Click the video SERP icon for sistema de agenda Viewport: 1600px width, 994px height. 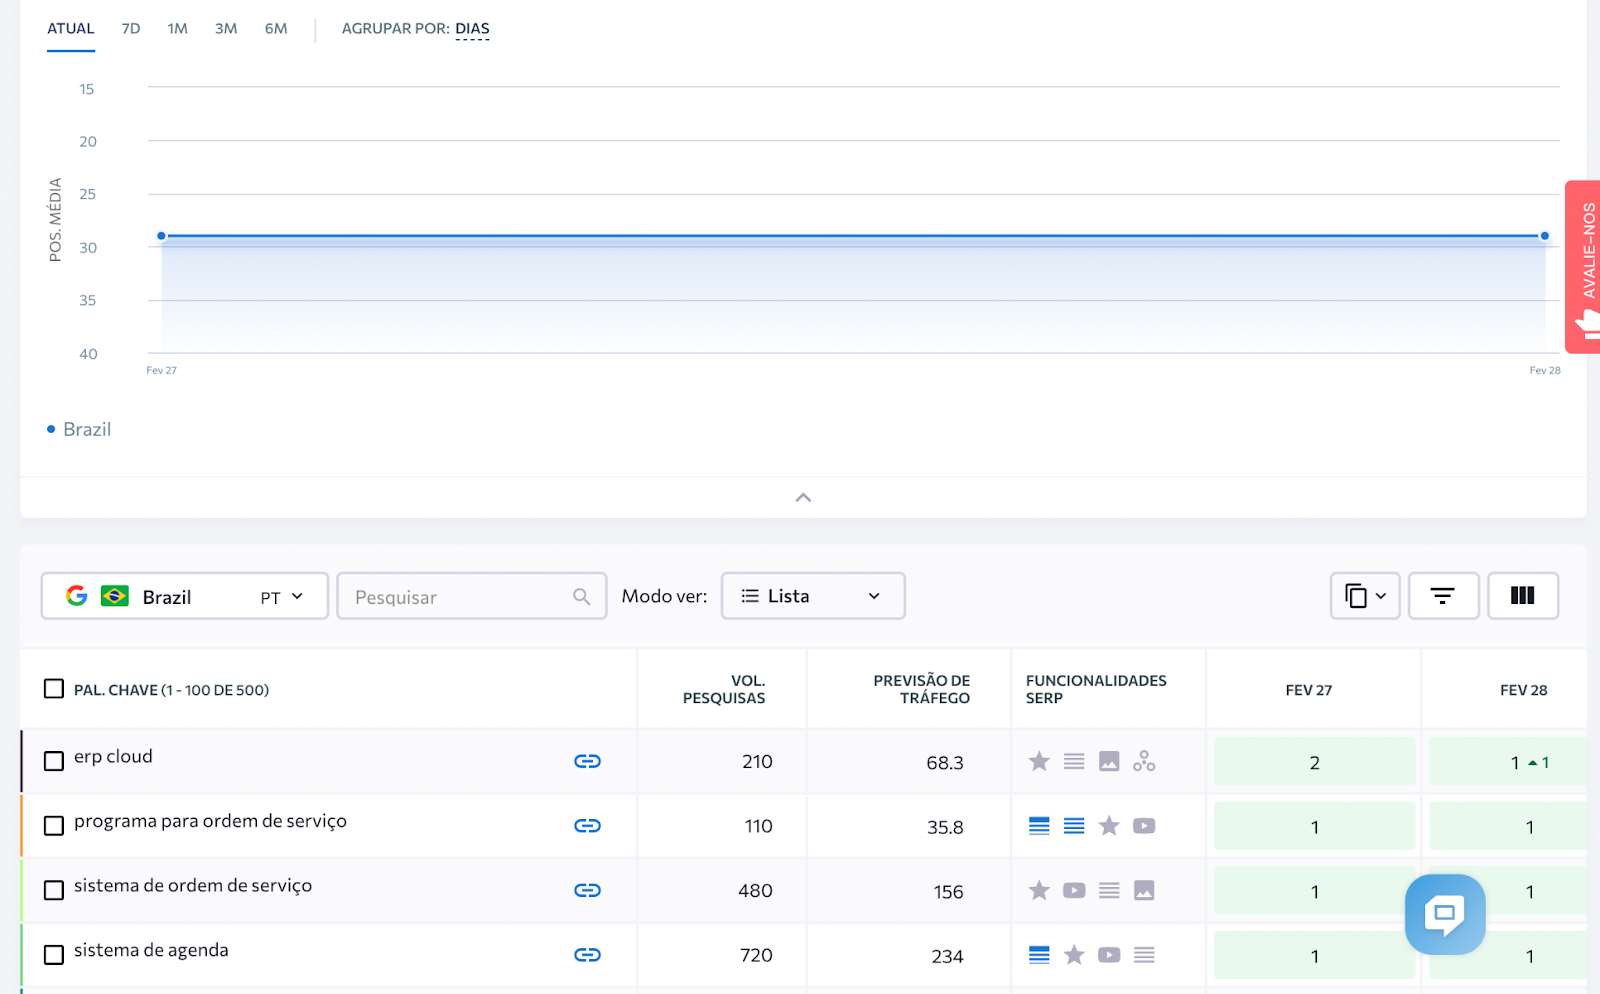(1109, 955)
